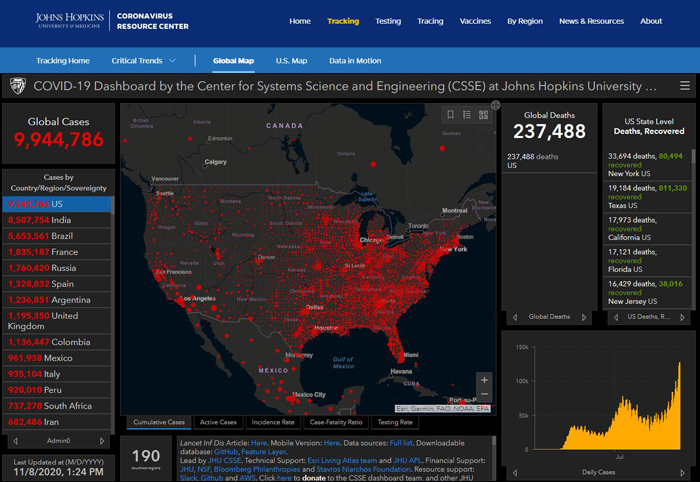The image size is (700, 482).
Task: Click the Coronavirus Resource Center link
Action: click(153, 21)
